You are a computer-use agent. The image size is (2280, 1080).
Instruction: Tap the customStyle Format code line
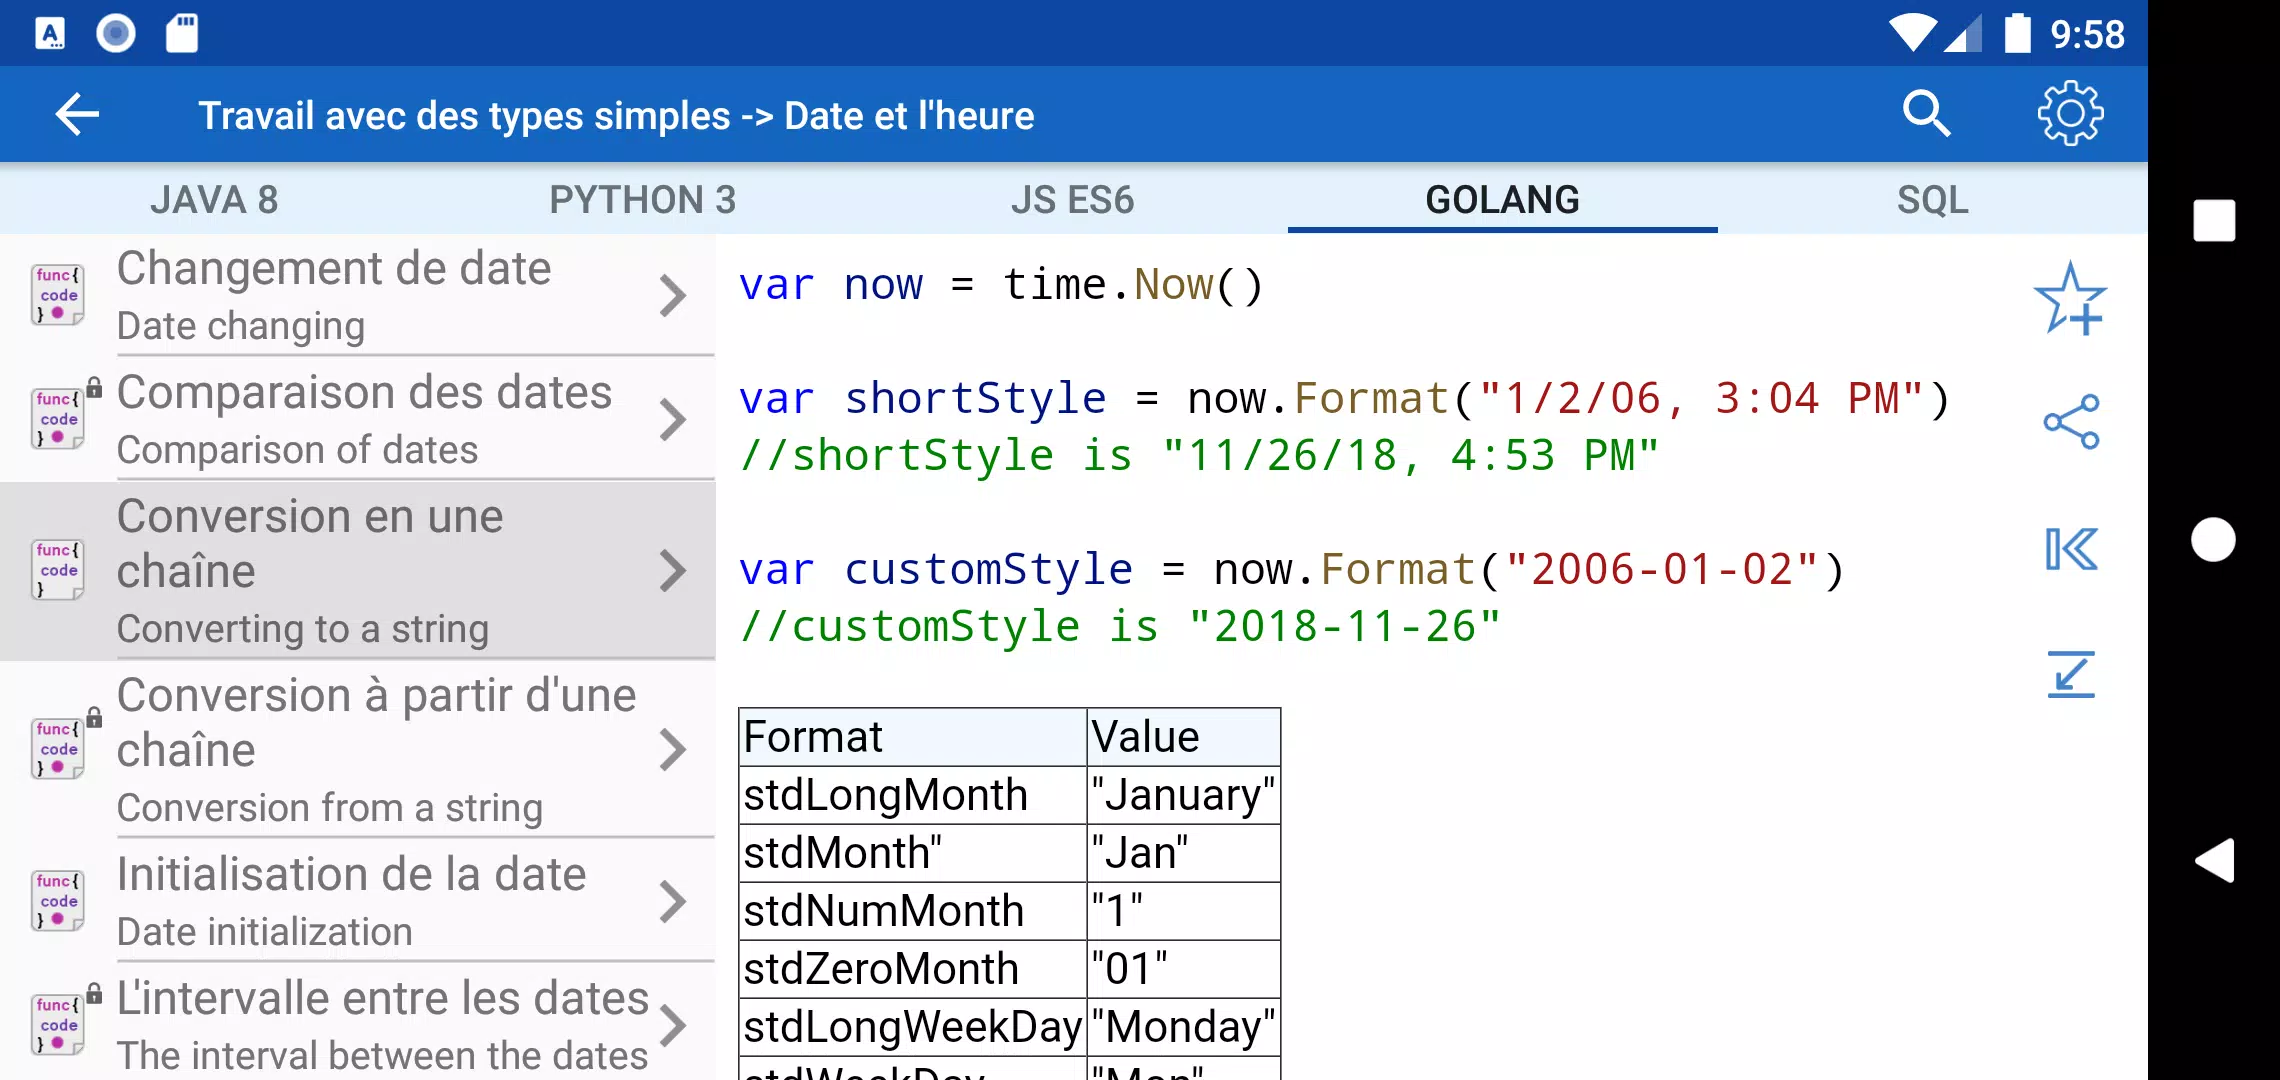point(1292,570)
